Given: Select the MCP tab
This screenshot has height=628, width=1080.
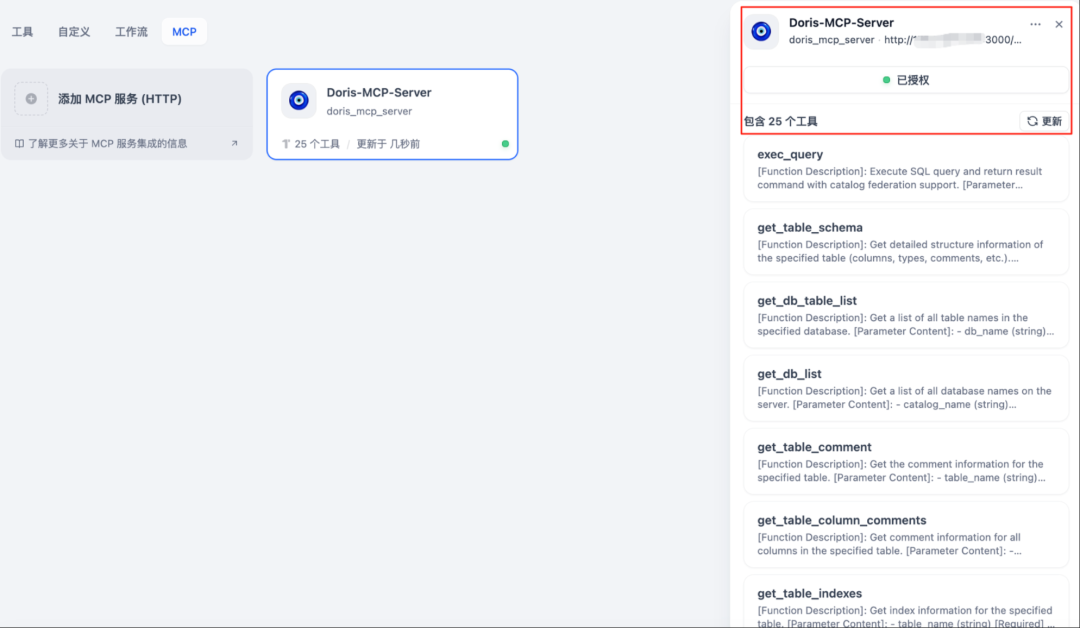Looking at the screenshot, I should click(x=184, y=32).
